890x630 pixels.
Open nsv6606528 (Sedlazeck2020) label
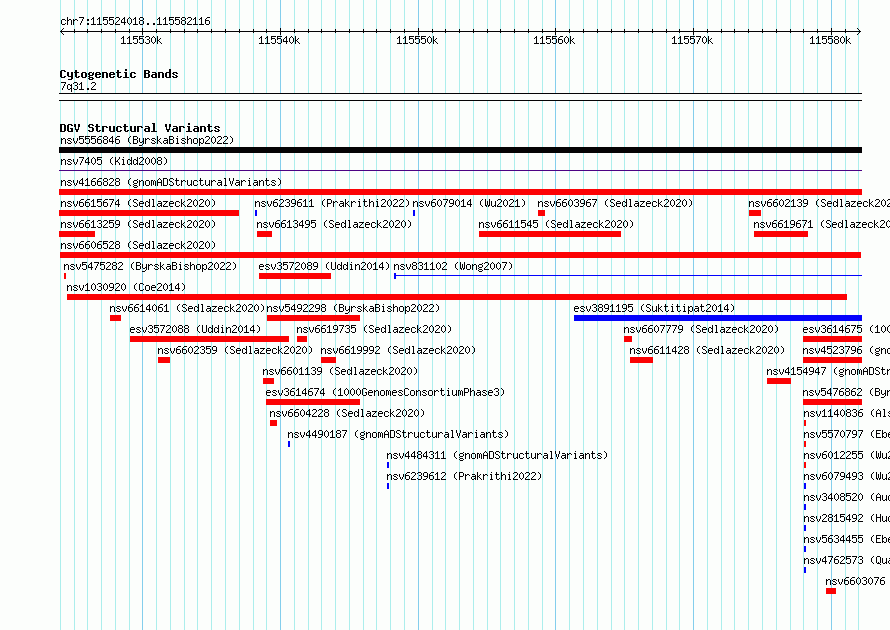click(x=138, y=245)
